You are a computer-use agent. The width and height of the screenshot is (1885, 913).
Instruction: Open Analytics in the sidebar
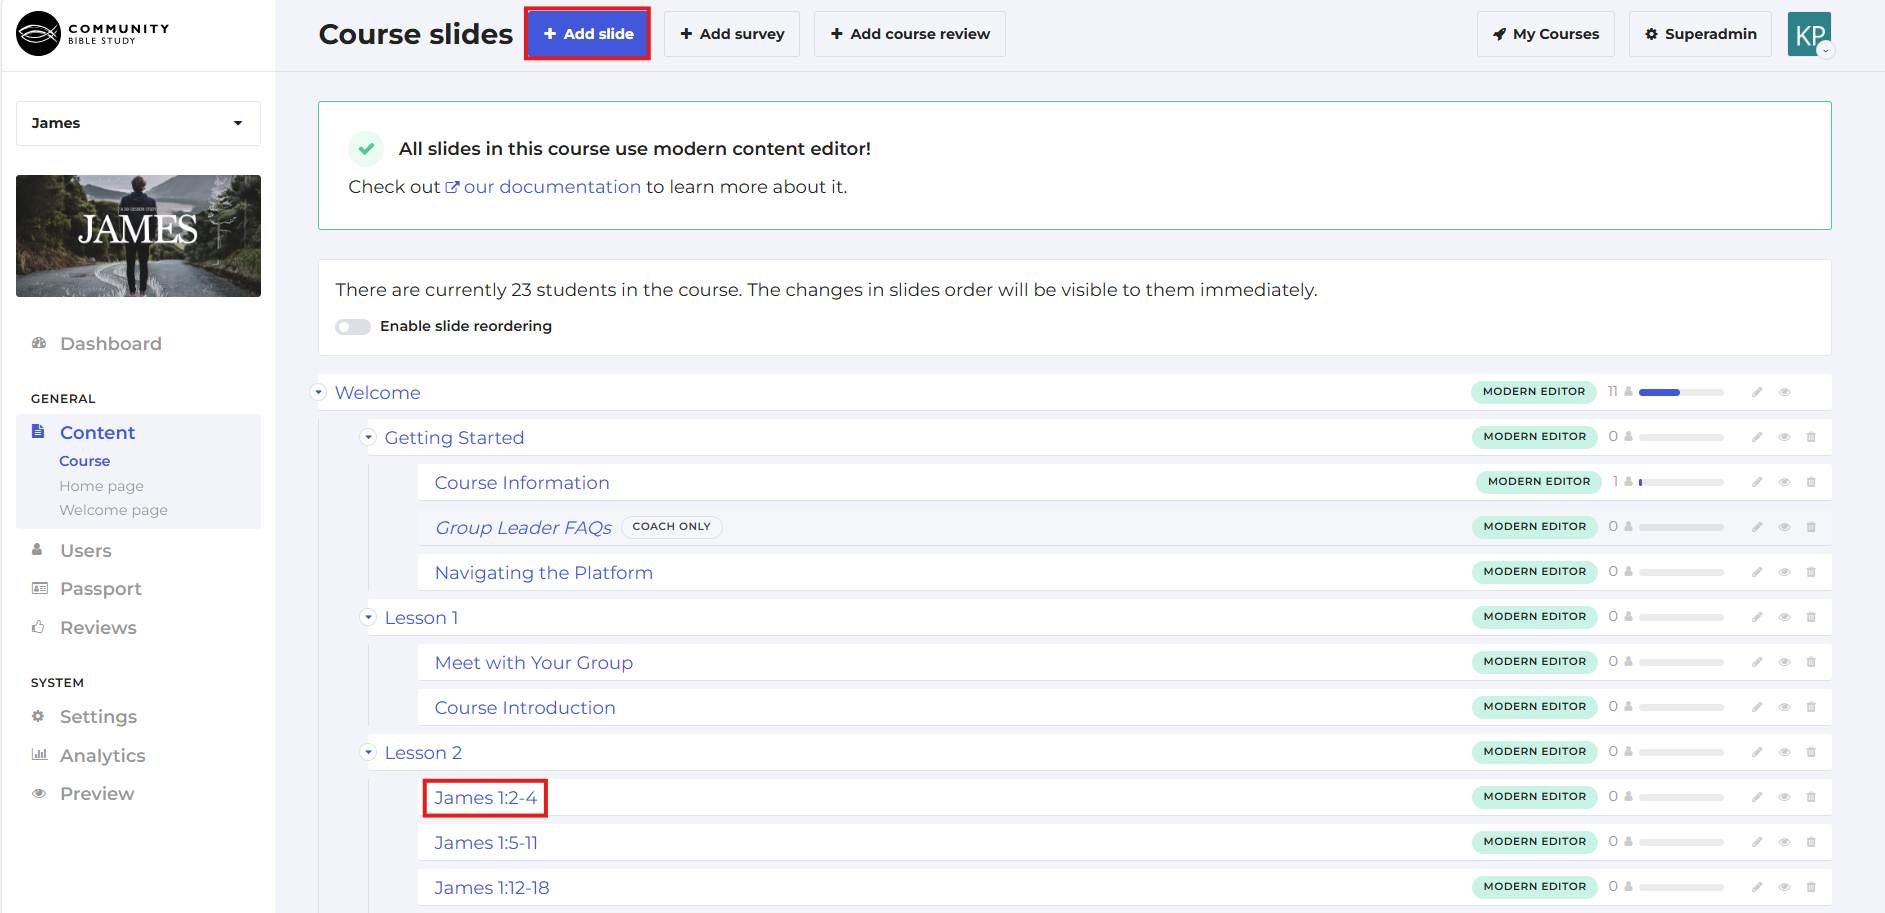coord(102,756)
